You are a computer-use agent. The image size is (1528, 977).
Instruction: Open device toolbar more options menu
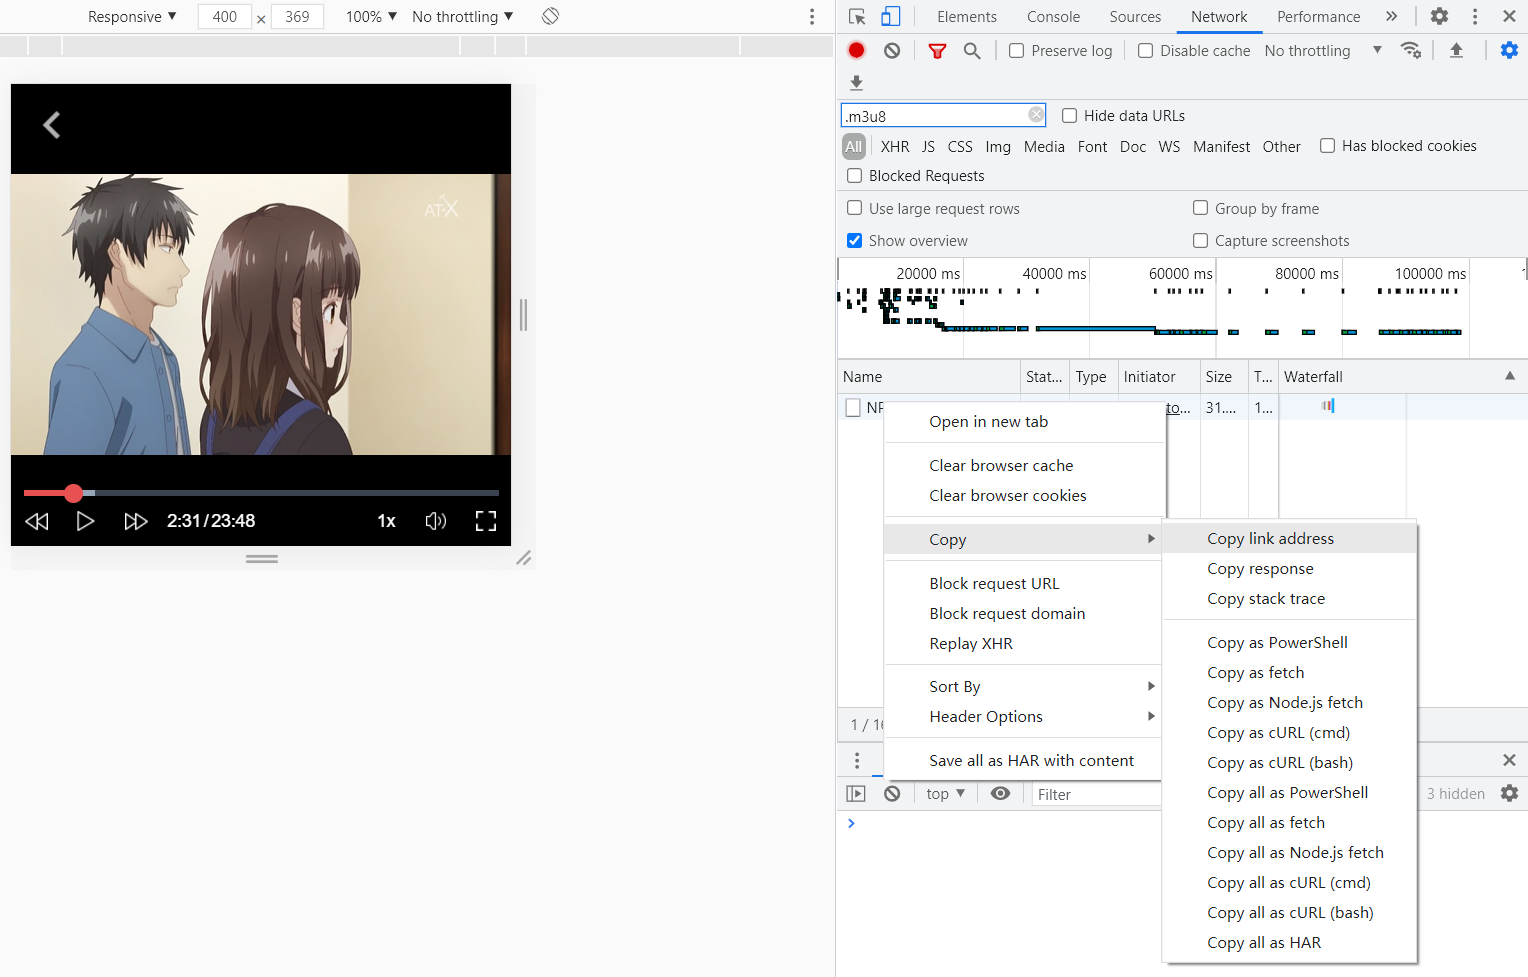pyautogui.click(x=812, y=16)
